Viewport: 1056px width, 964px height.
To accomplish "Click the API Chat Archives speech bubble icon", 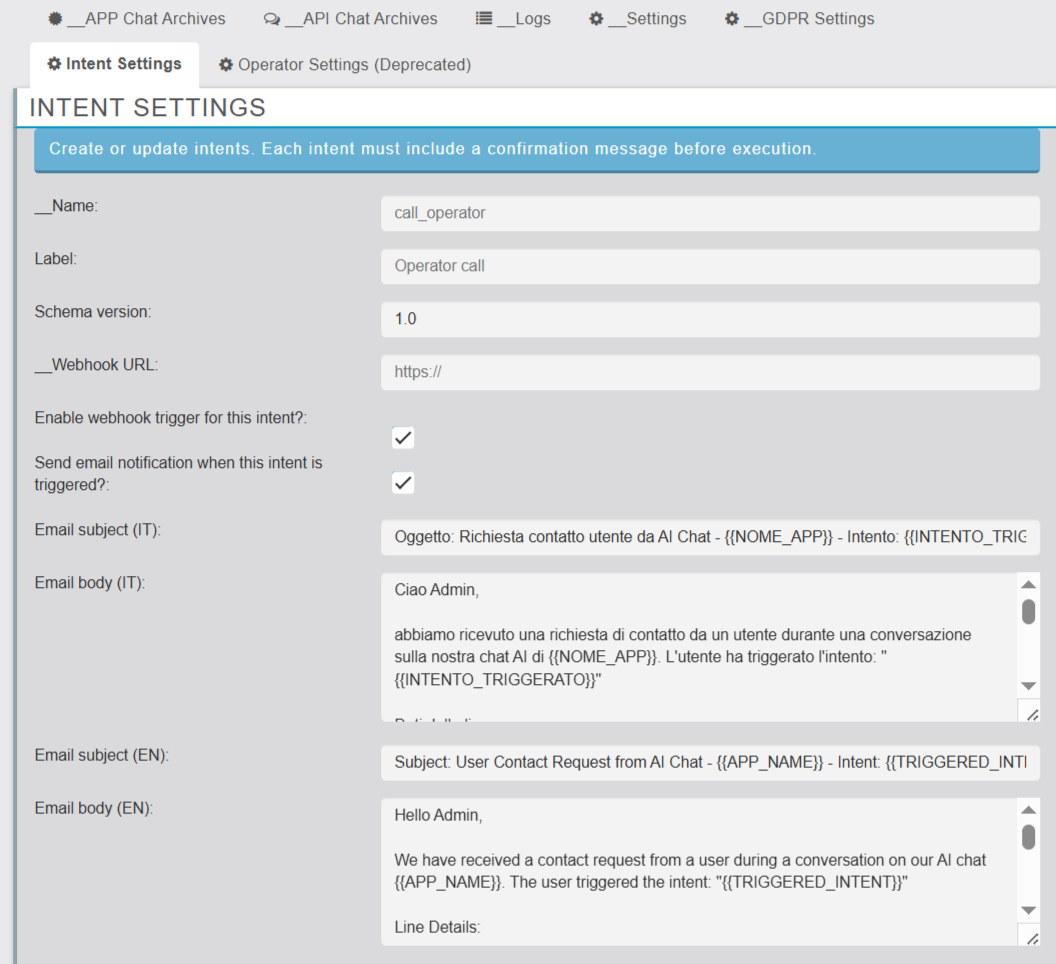I will click(272, 19).
